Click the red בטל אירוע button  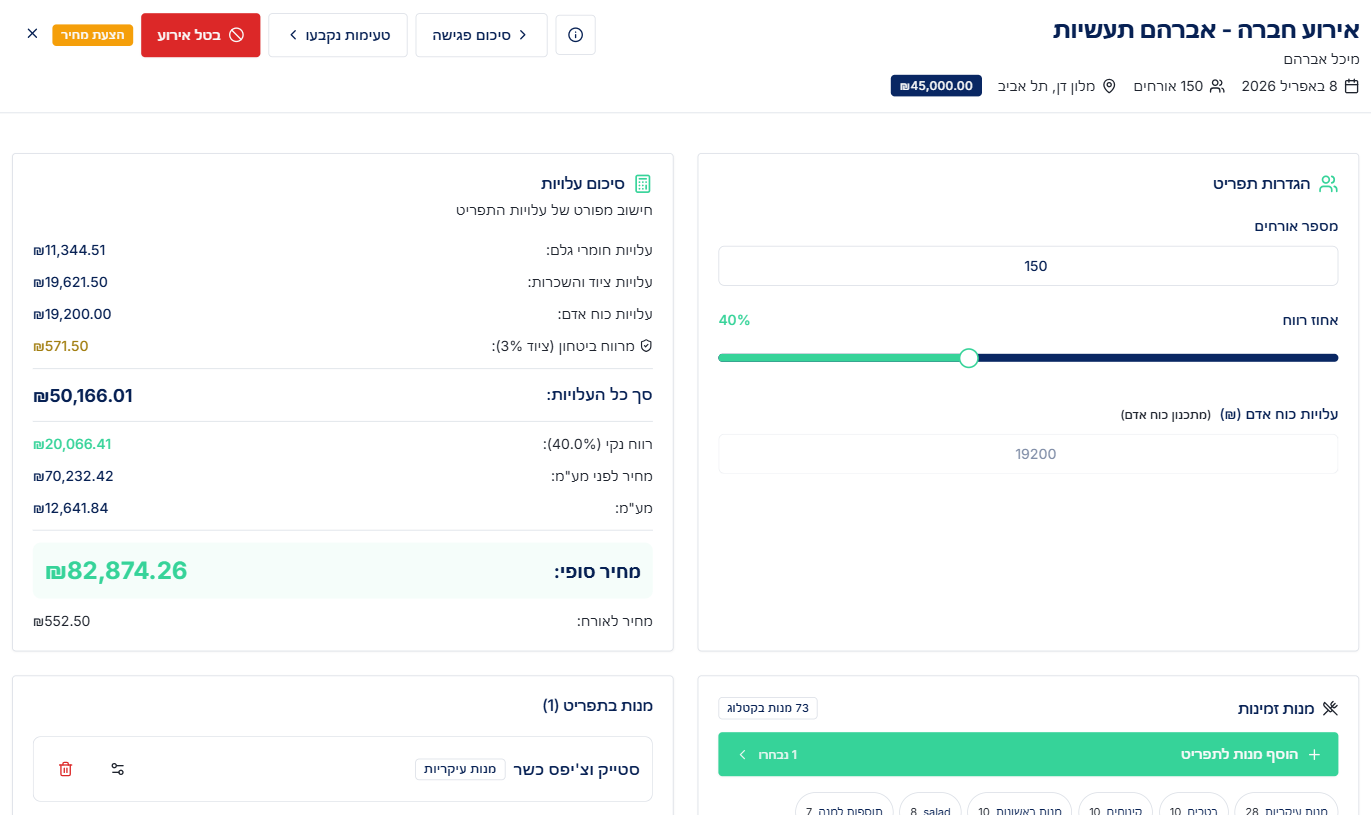[201, 35]
